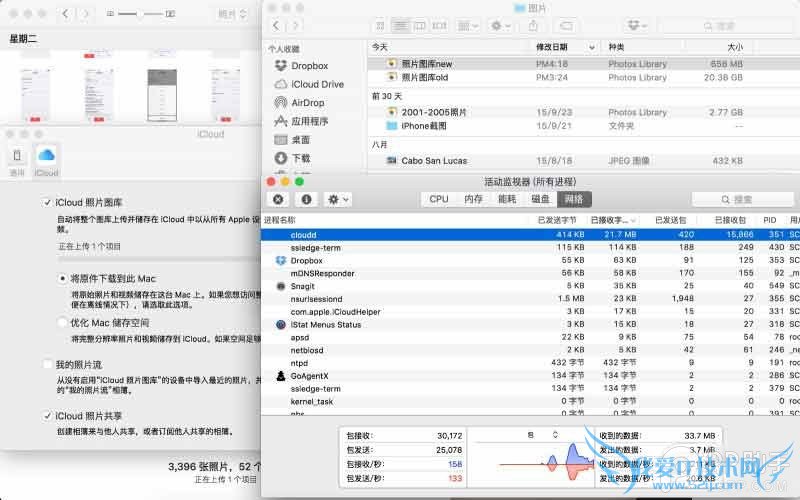This screenshot has height=500, width=800.
Task: Select the 网络 tab
Action: pos(574,199)
